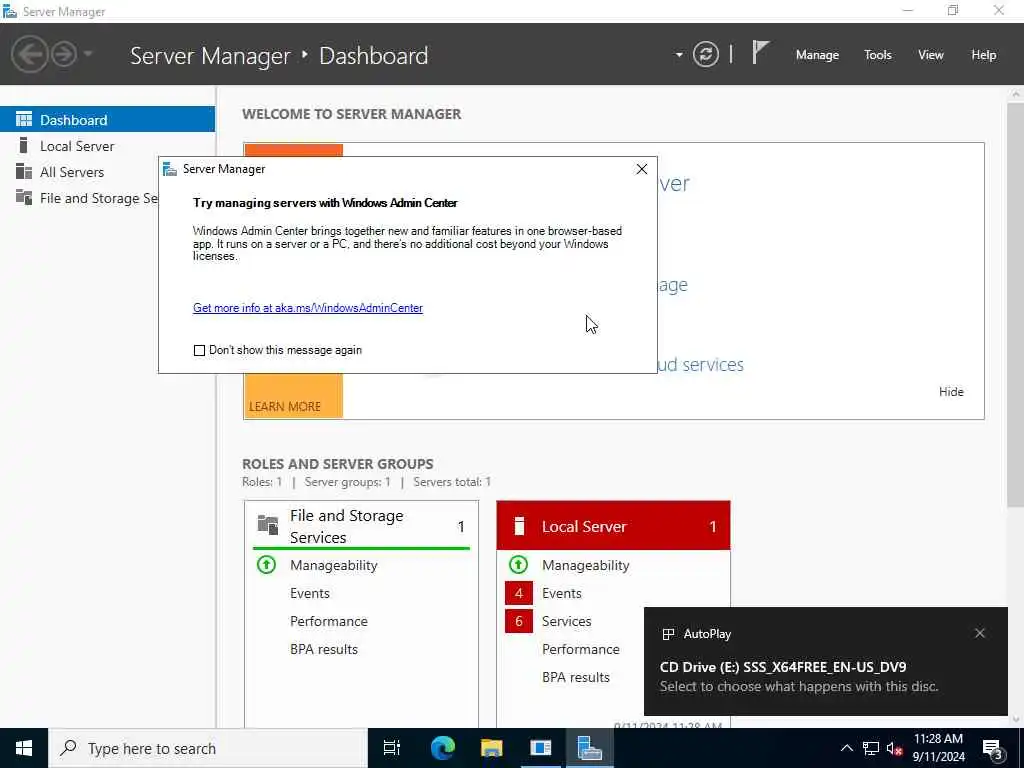Image resolution: width=1024 pixels, height=768 pixels.
Task: Dismiss the AutoPlay notification
Action: coord(980,633)
